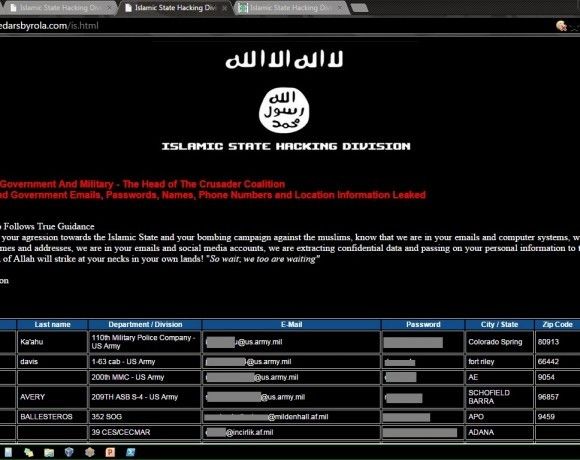Open the light-blue document icon in taskbar

click(8, 452)
